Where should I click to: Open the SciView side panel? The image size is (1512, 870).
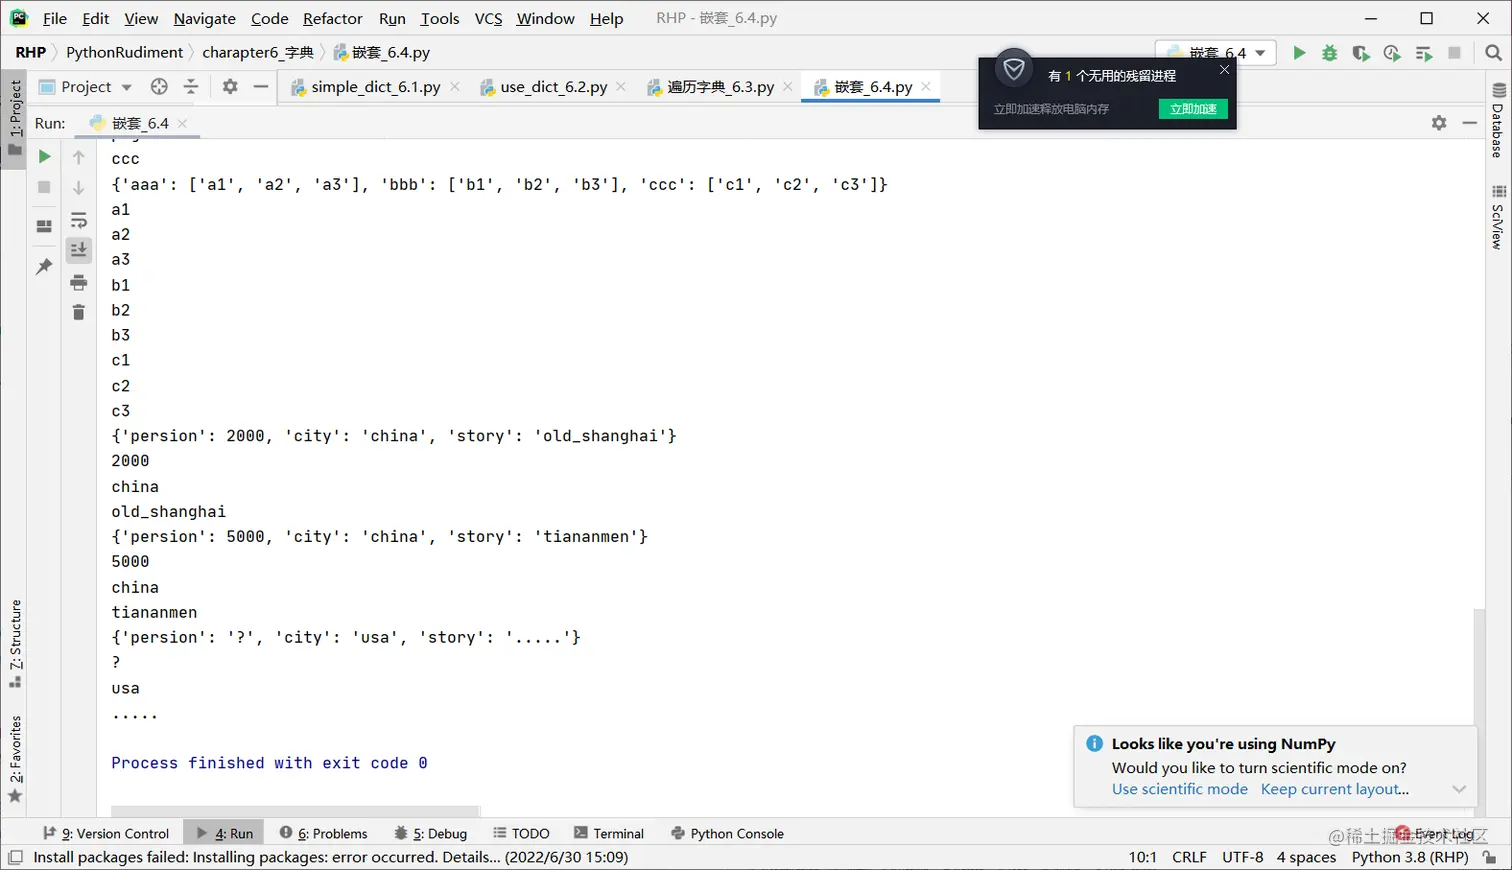coord(1498,217)
